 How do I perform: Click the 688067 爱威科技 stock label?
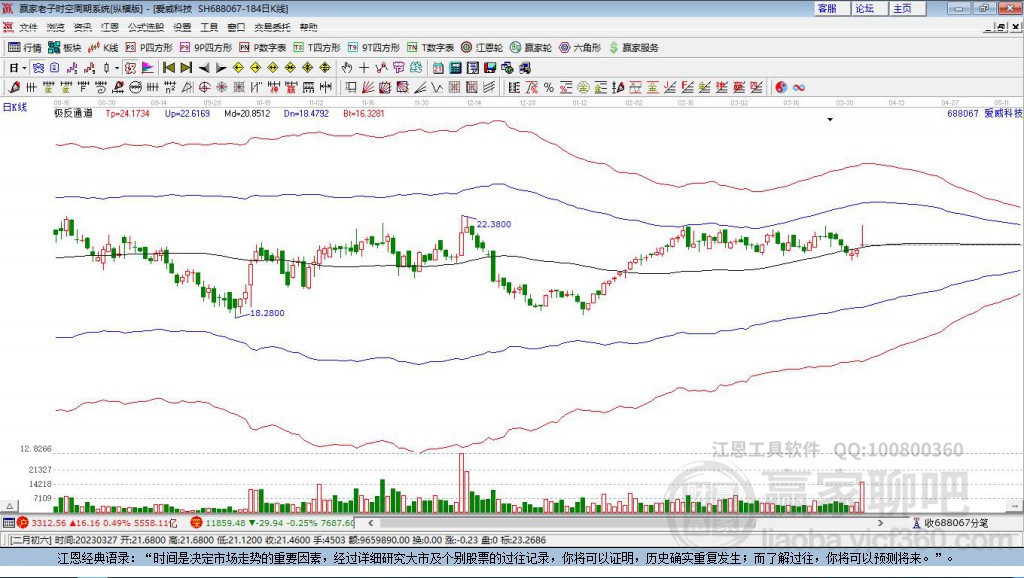tap(985, 113)
